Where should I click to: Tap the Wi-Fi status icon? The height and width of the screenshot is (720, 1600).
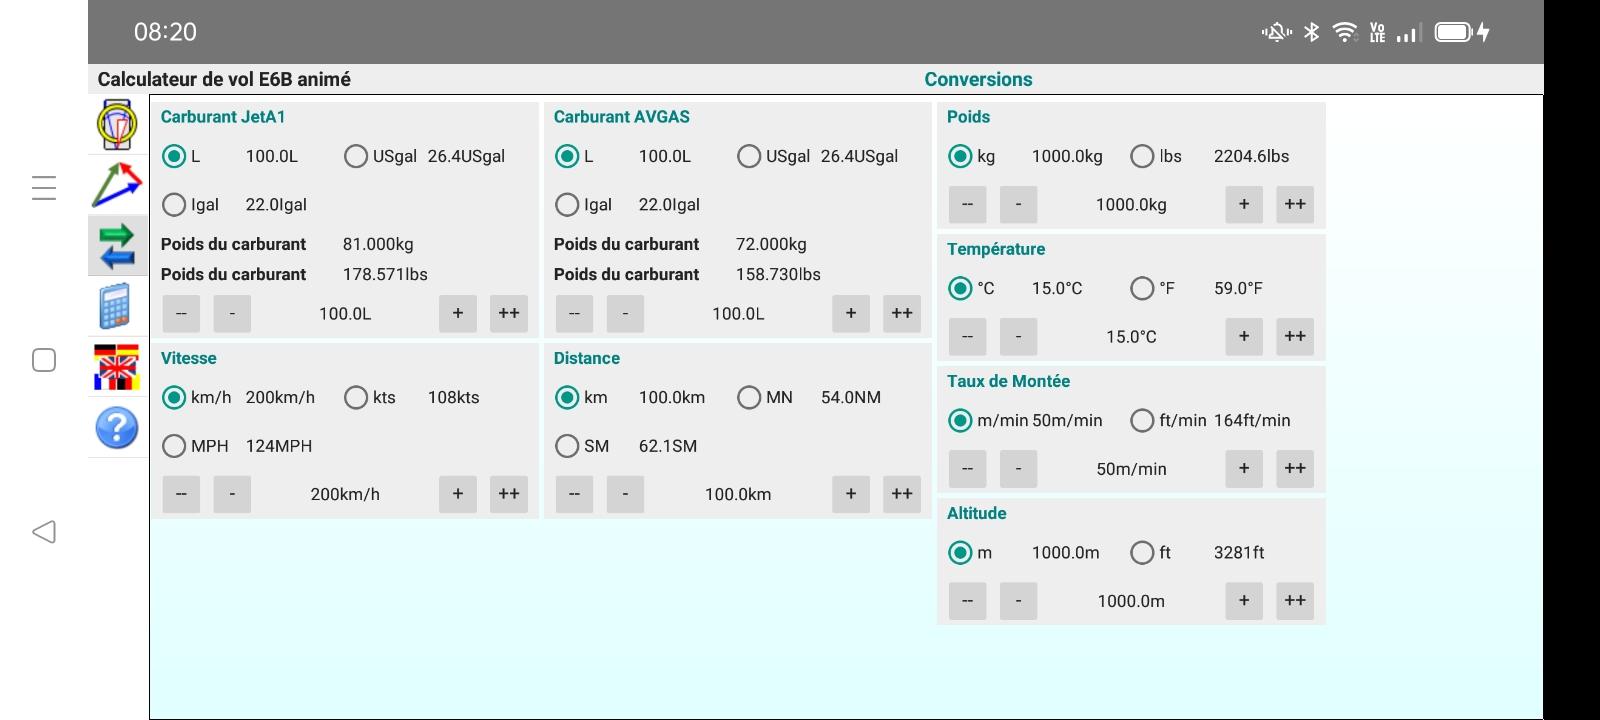point(1345,32)
